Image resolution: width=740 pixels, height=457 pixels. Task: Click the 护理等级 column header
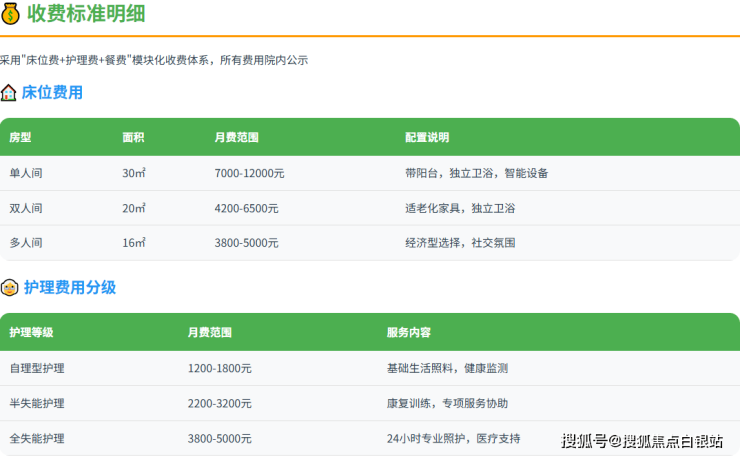coord(31,333)
